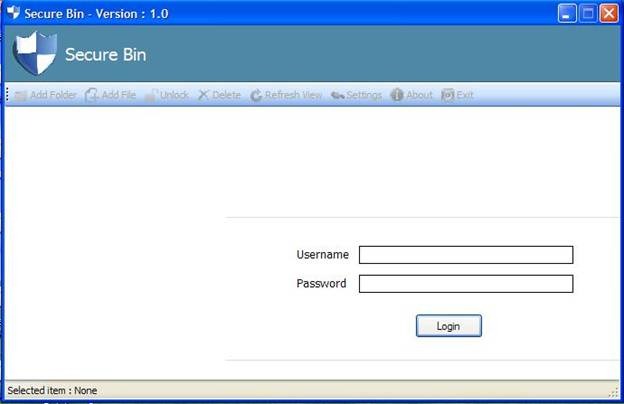
Task: Maximize the Secure Bin window
Action: (x=588, y=14)
